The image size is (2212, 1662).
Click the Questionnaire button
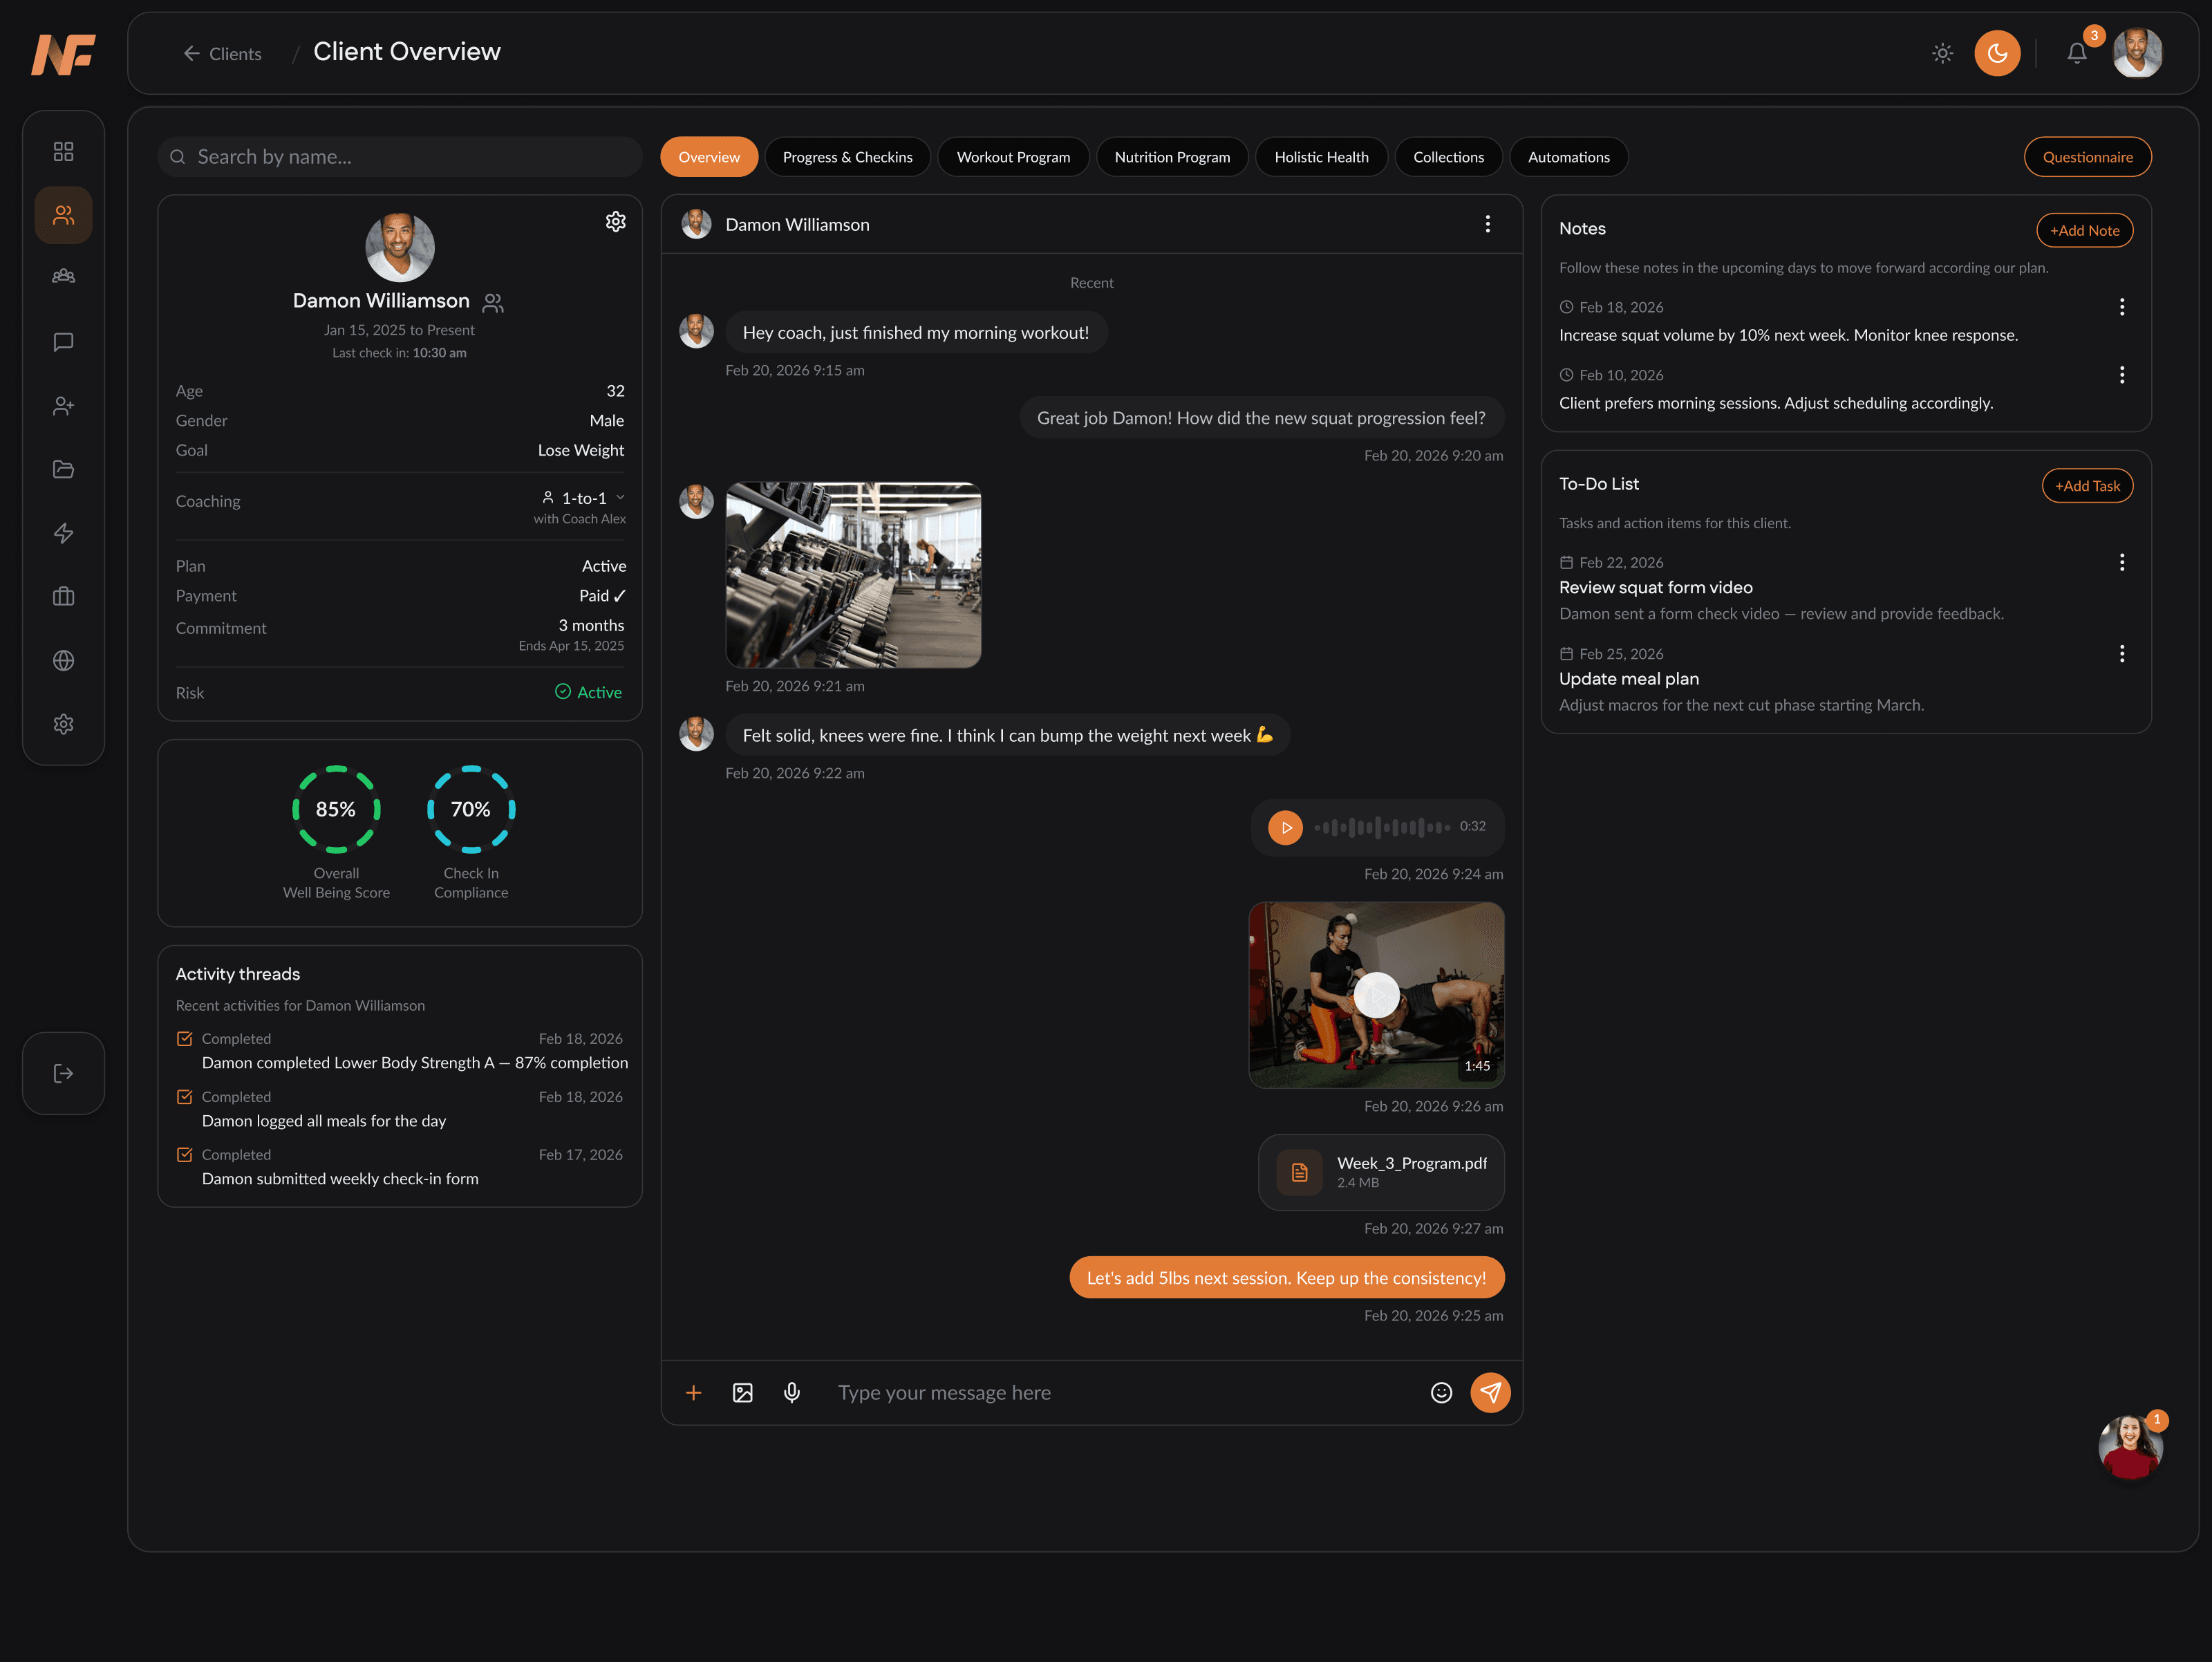pos(2087,157)
